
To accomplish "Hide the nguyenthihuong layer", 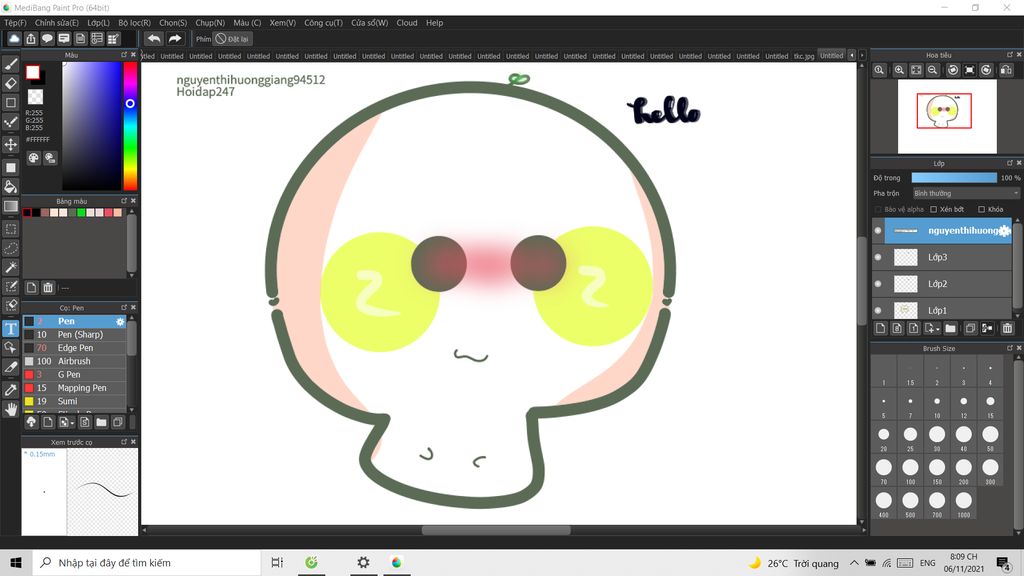I will coord(878,231).
